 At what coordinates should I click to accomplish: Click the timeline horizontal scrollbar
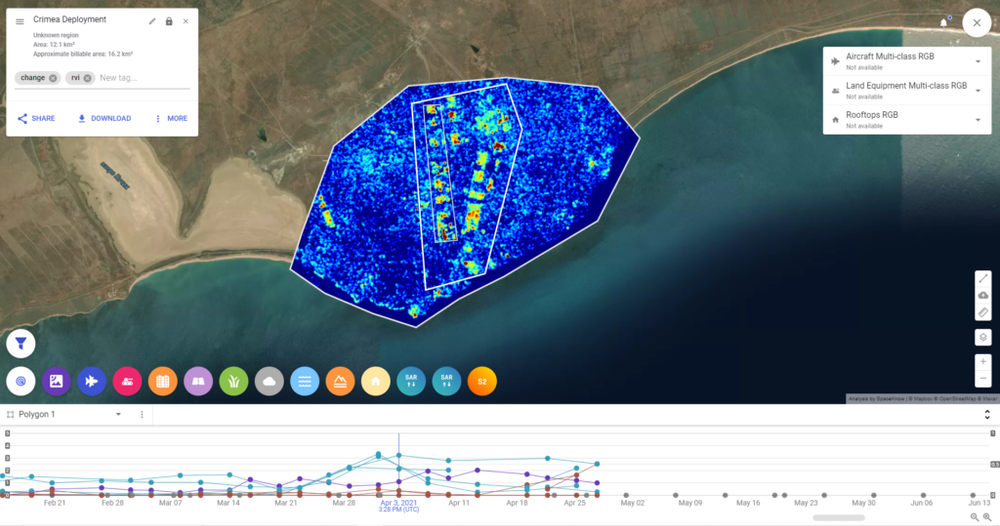(x=838, y=518)
